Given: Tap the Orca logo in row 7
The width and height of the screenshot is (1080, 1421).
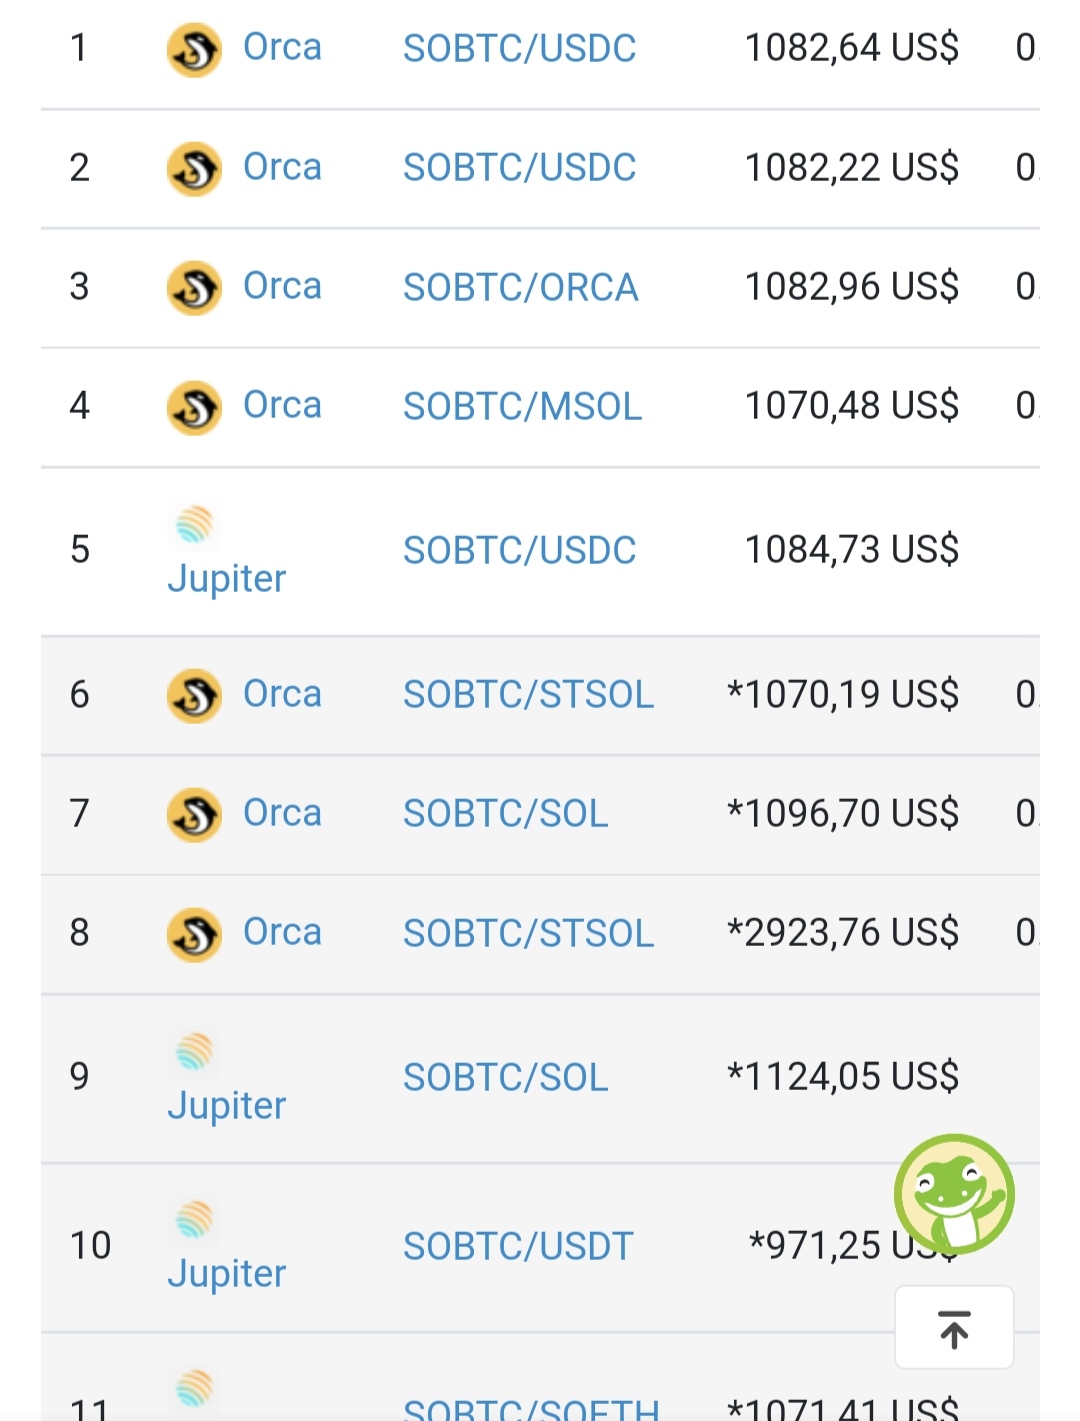Looking at the screenshot, I should point(194,815).
